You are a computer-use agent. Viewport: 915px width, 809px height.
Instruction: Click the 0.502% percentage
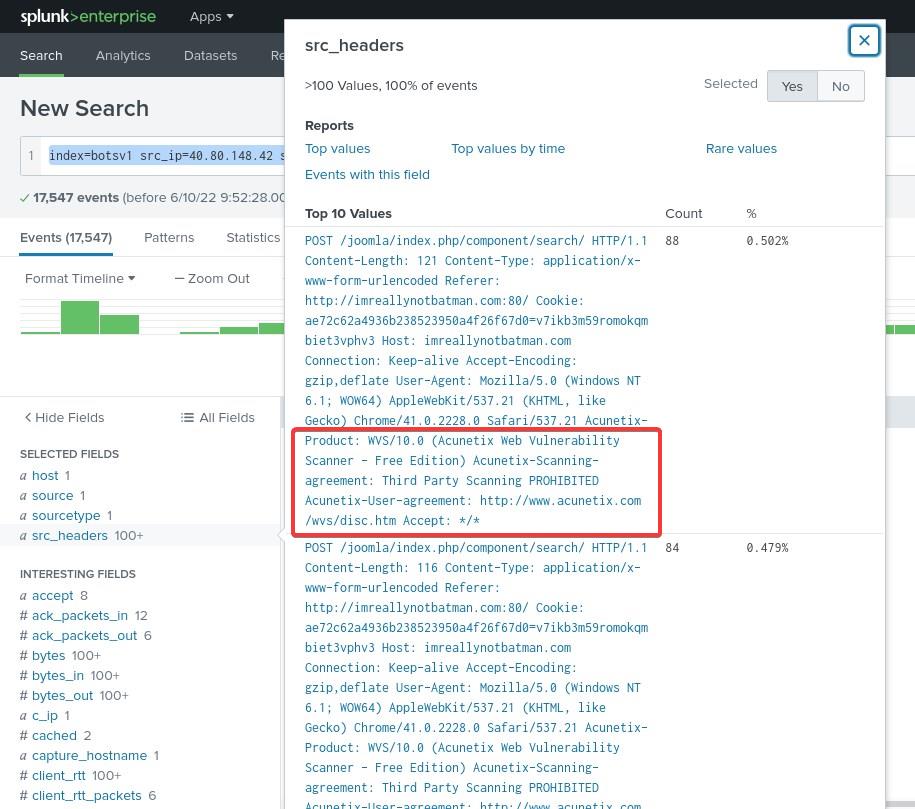[x=767, y=240]
